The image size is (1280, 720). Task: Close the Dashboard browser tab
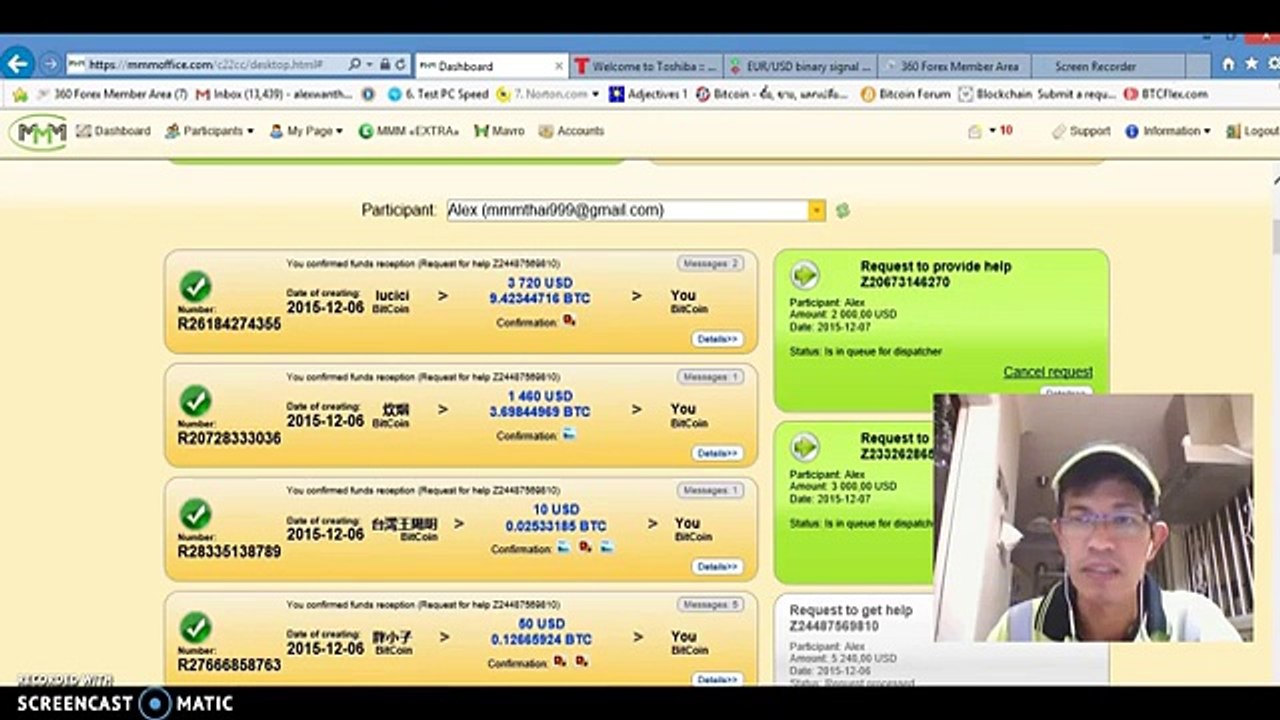pyautogui.click(x=559, y=66)
